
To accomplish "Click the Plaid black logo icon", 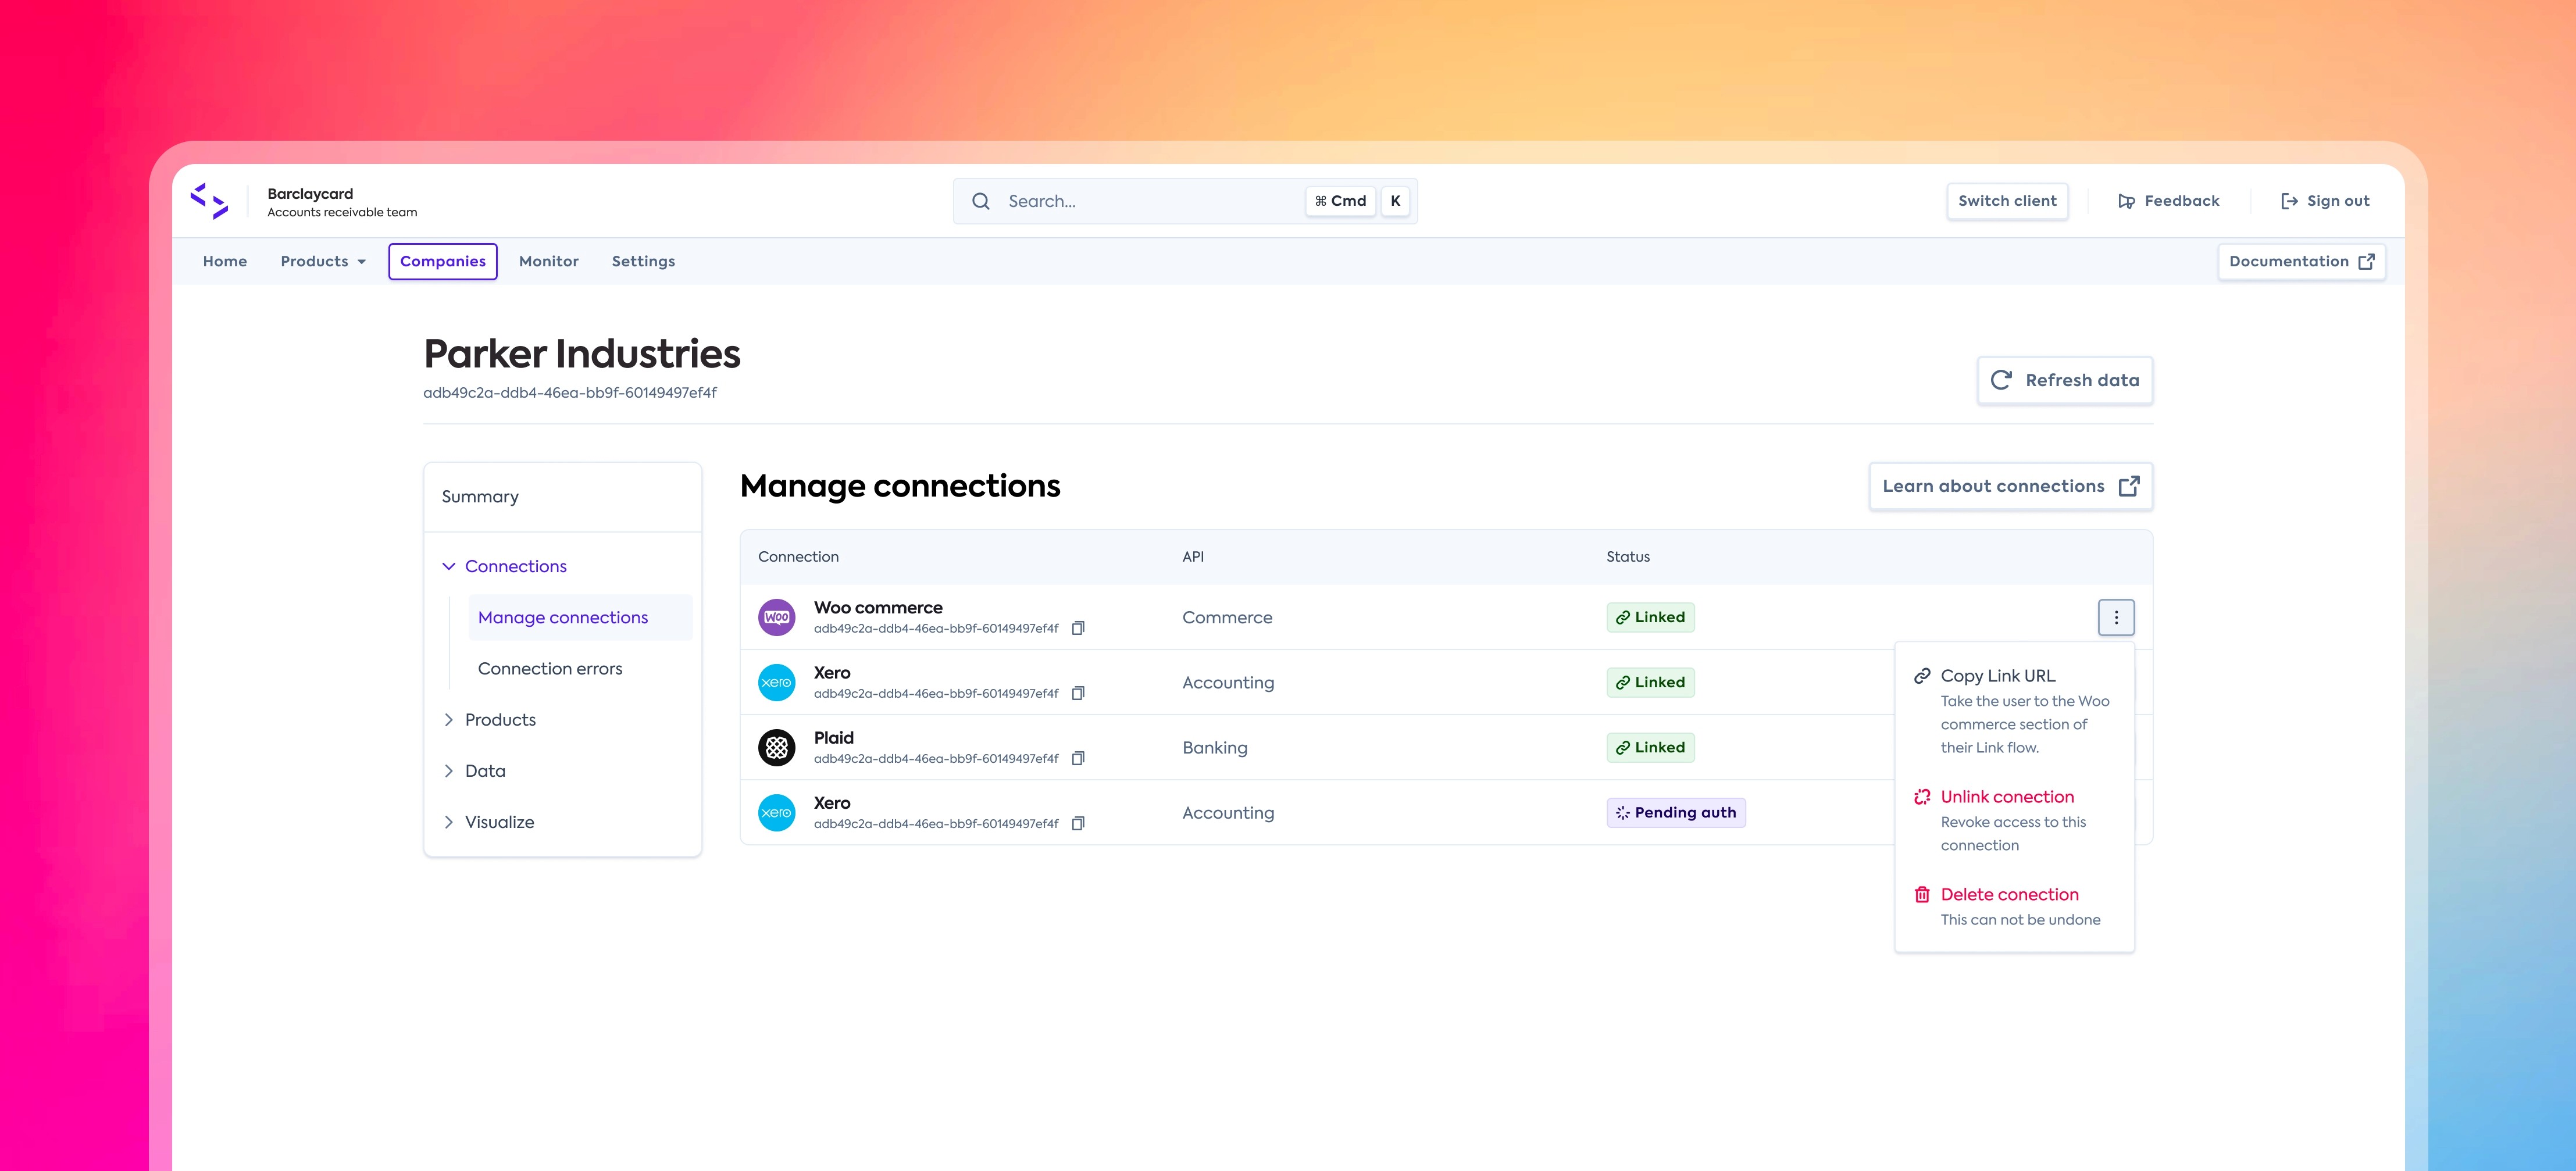I will (776, 747).
